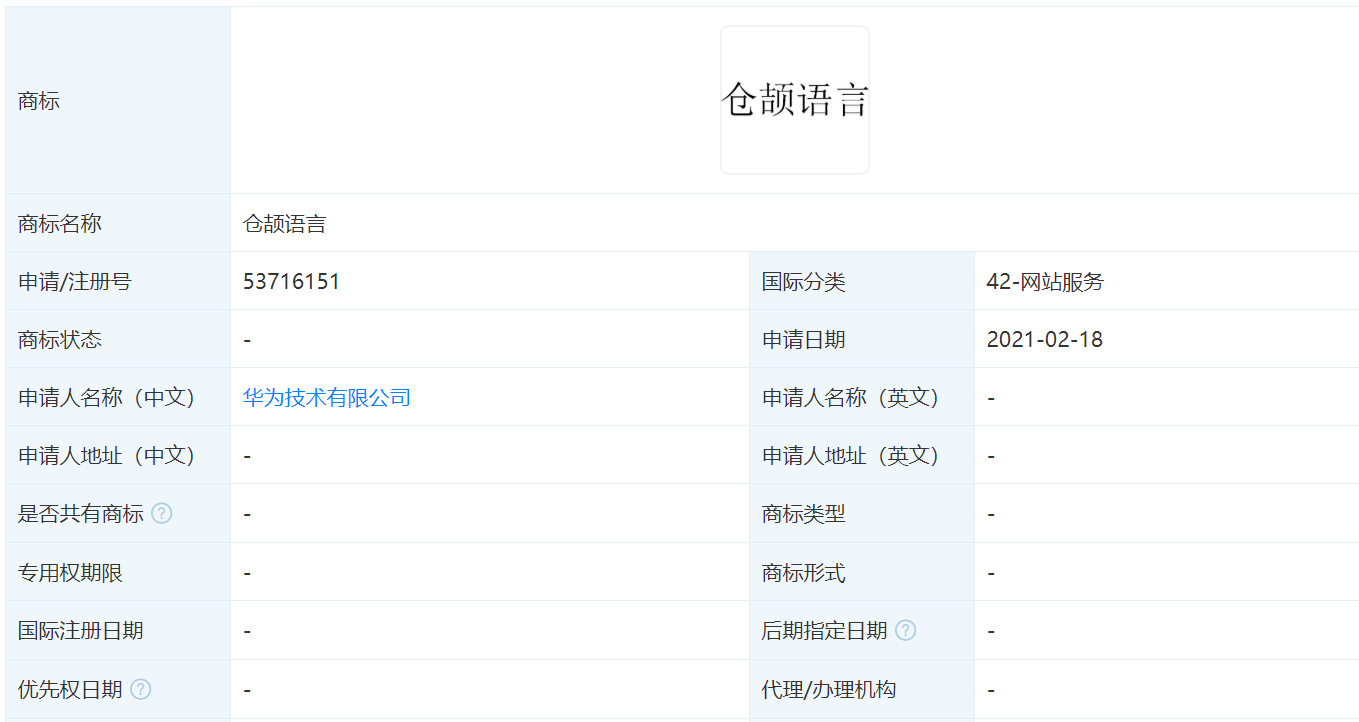Image resolution: width=1359 pixels, height=722 pixels.
Task: Open the help icon beside 优先权日期
Action: [141, 689]
